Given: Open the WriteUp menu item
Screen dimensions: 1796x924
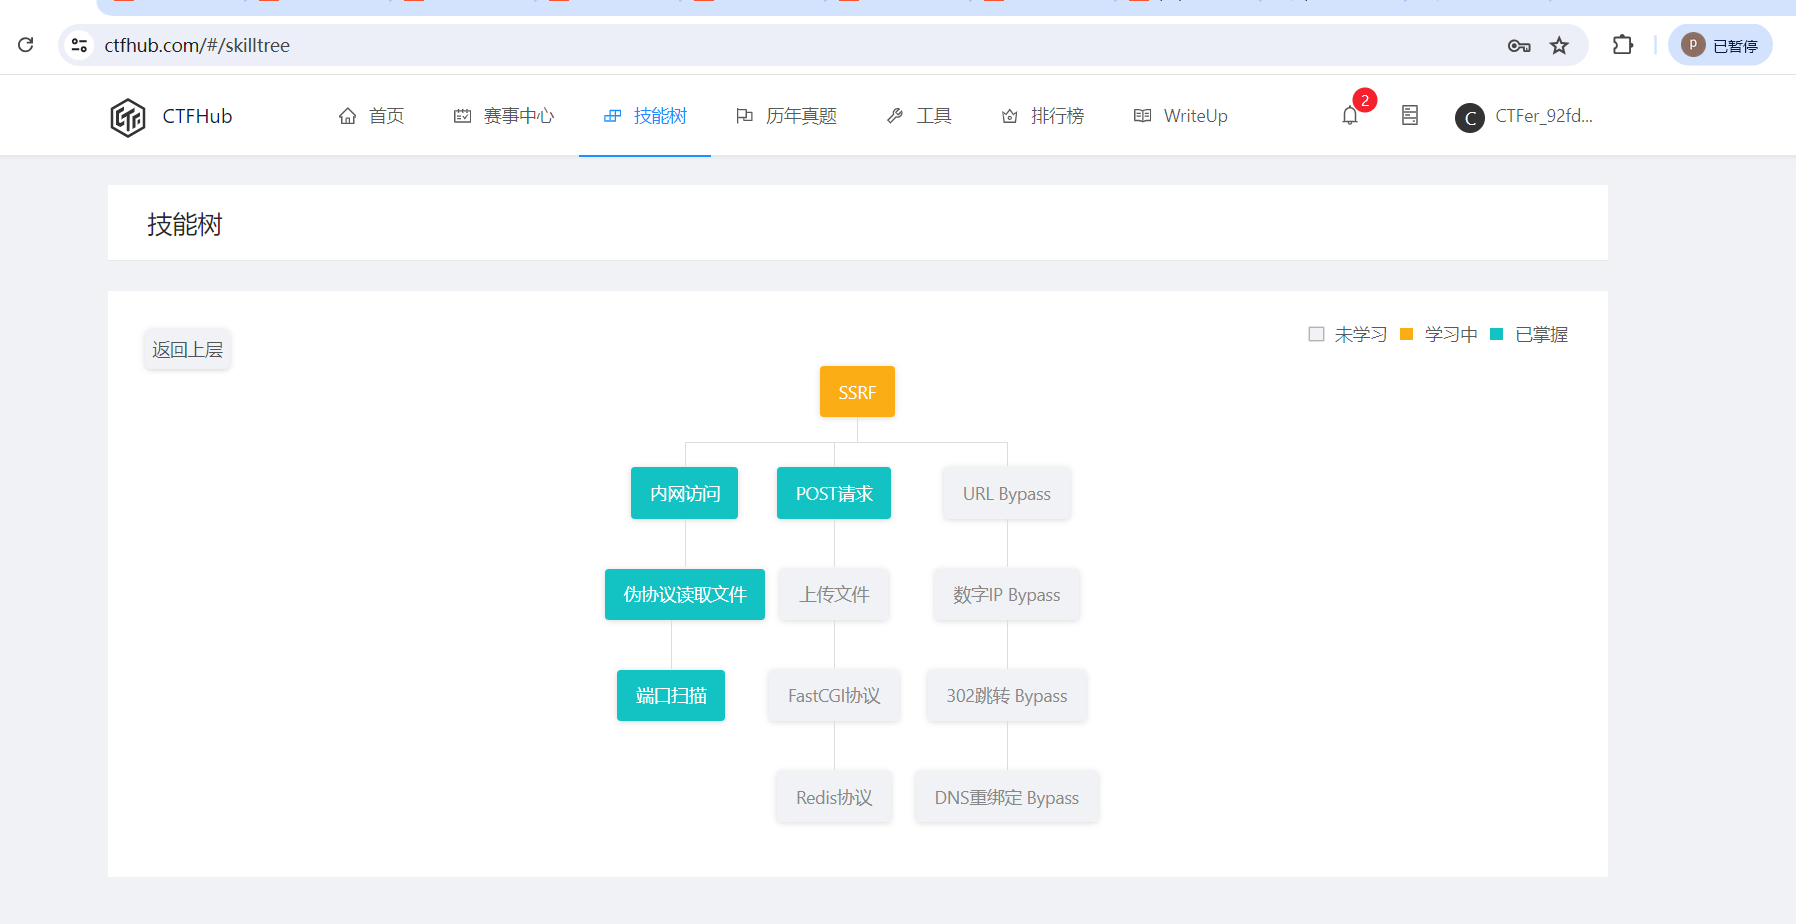Looking at the screenshot, I should click(1181, 116).
